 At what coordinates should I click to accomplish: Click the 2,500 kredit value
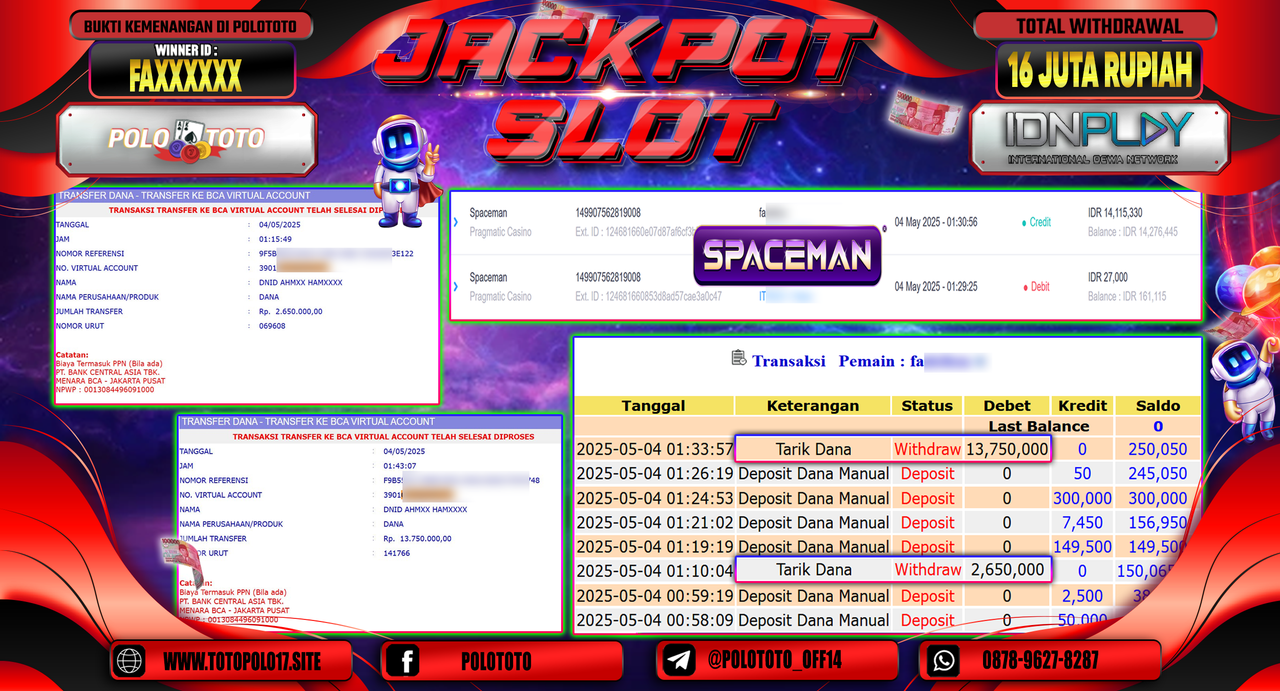pyautogui.click(x=1083, y=595)
